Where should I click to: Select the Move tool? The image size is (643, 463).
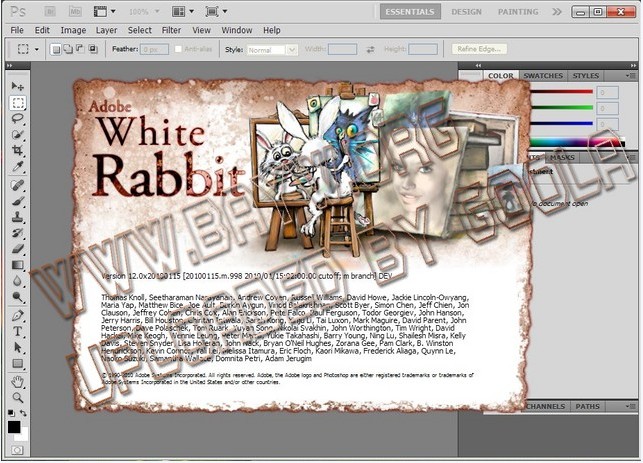point(18,86)
